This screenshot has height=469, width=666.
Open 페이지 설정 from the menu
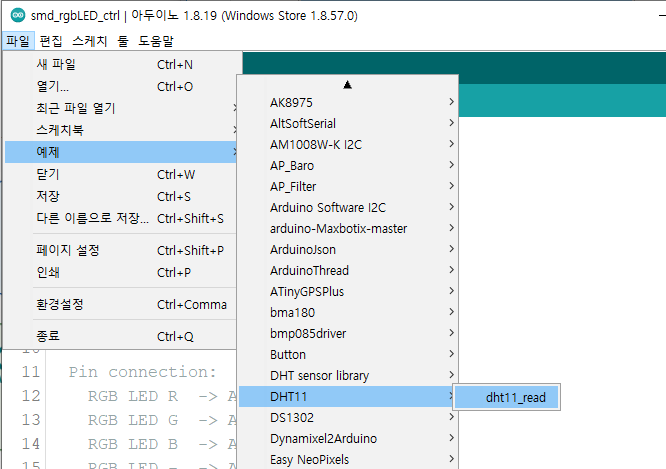tap(121, 250)
